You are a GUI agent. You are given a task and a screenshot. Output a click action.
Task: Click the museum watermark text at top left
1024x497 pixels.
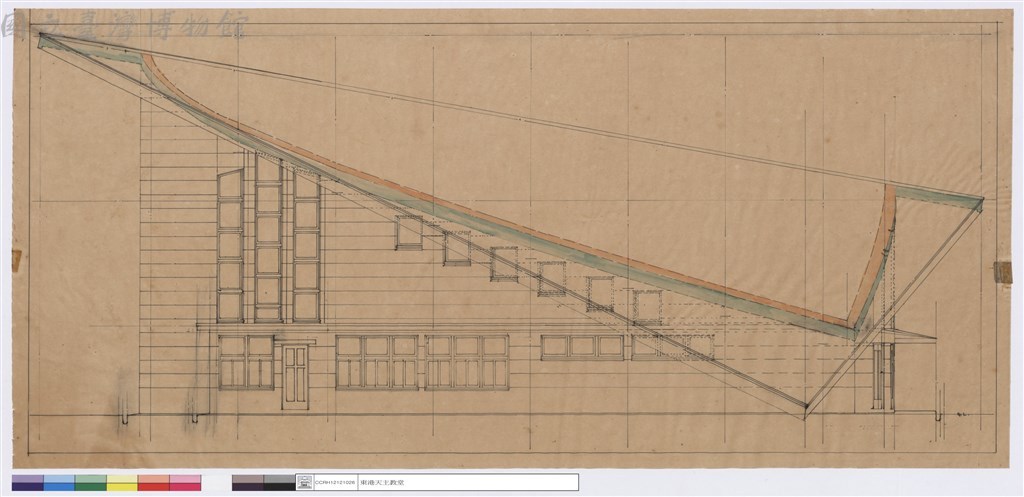[x=124, y=25]
